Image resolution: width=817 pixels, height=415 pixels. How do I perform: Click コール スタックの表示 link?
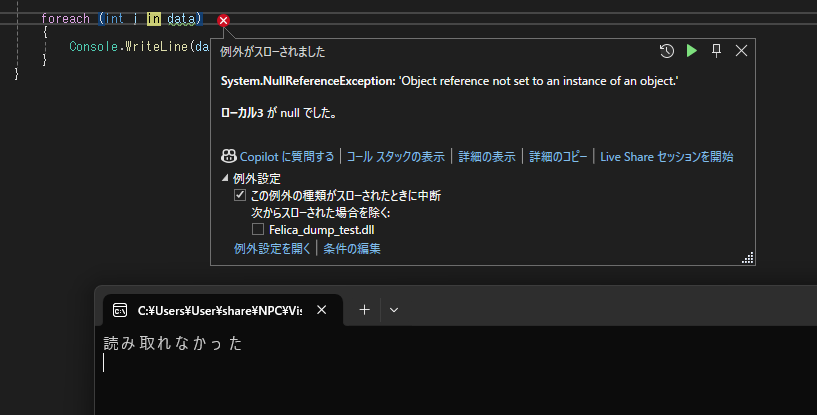[x=395, y=156]
